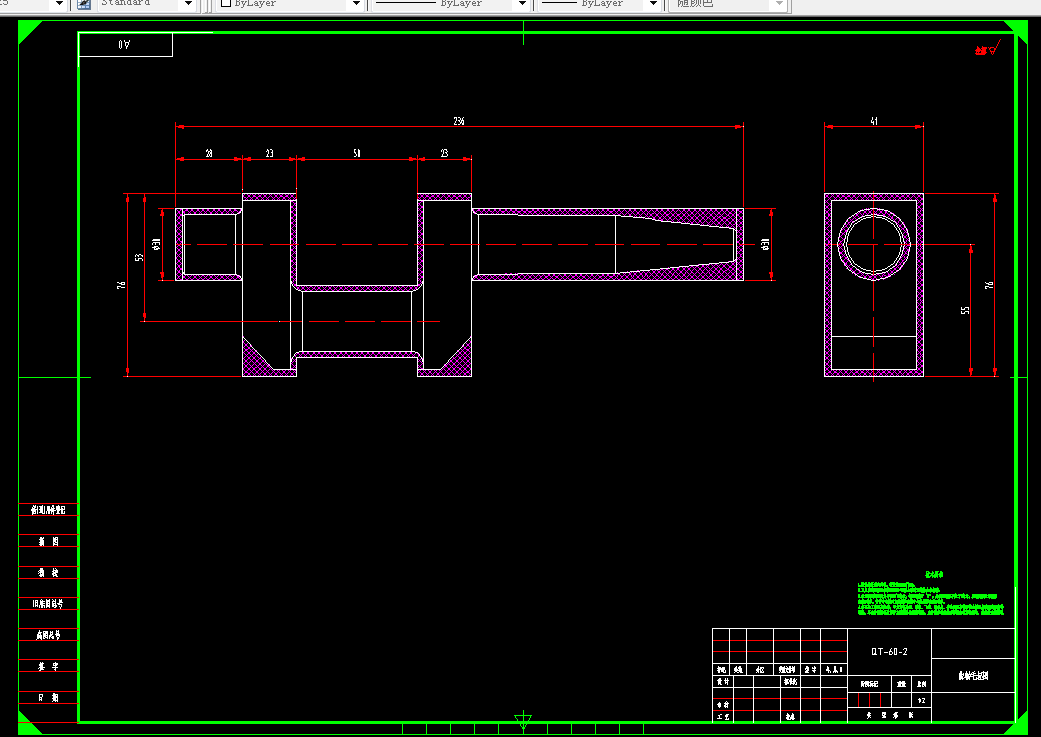
Task: Click the 签字 cell in the left column
Action: 48,667
